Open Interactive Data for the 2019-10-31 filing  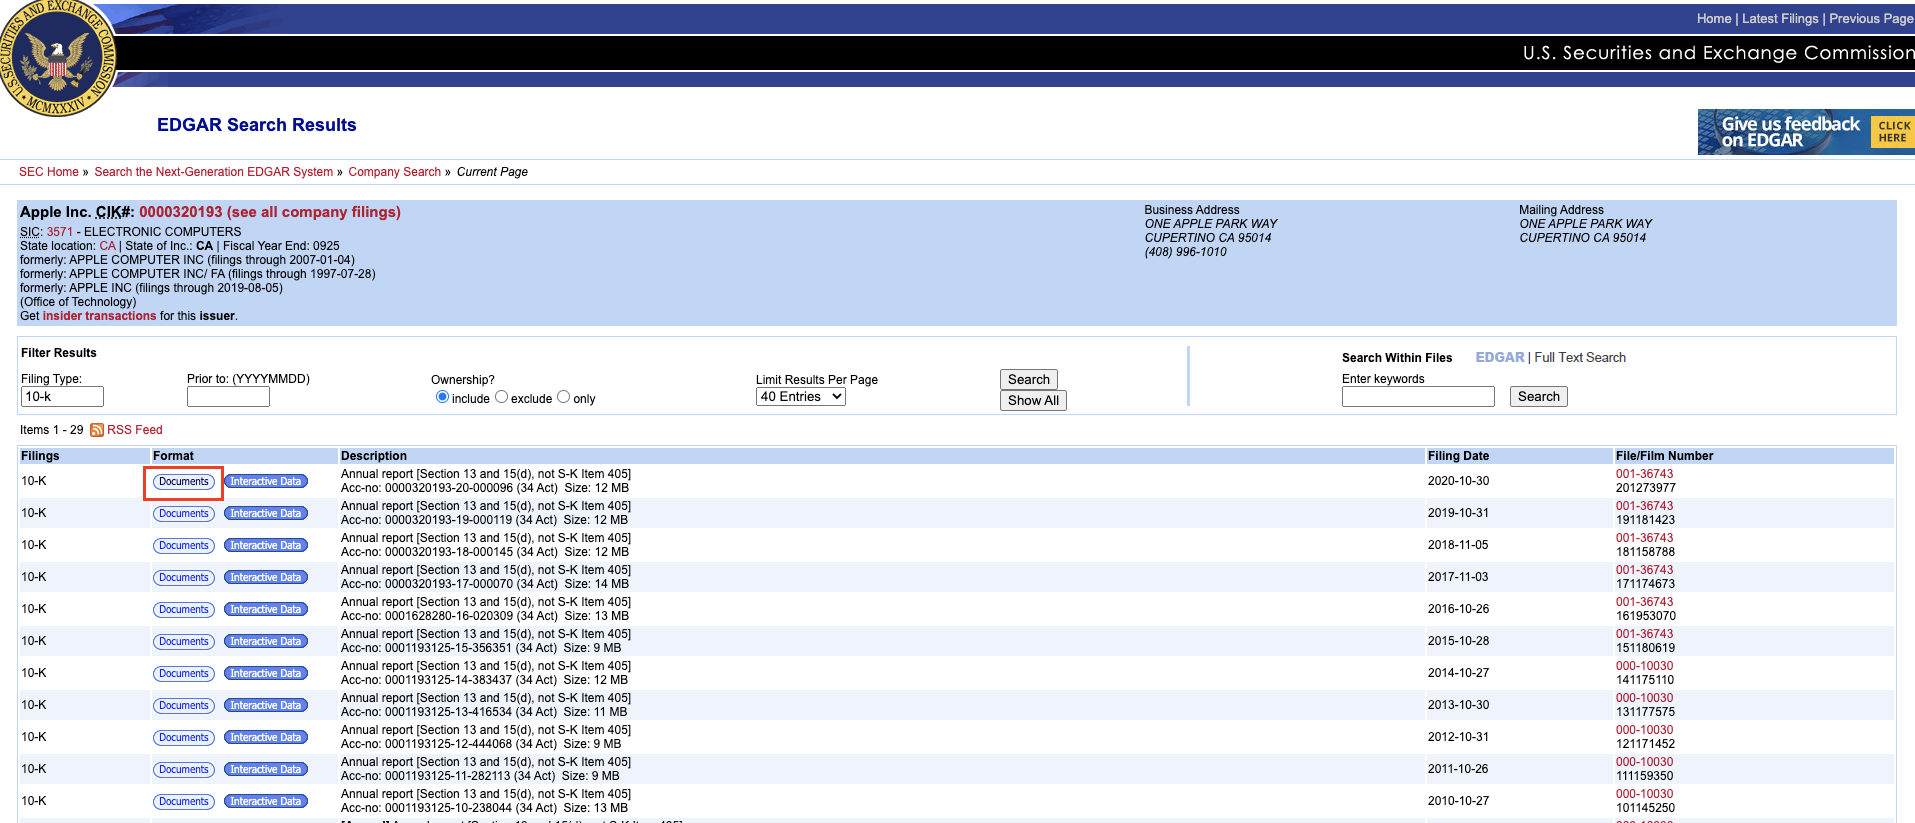[x=266, y=514]
